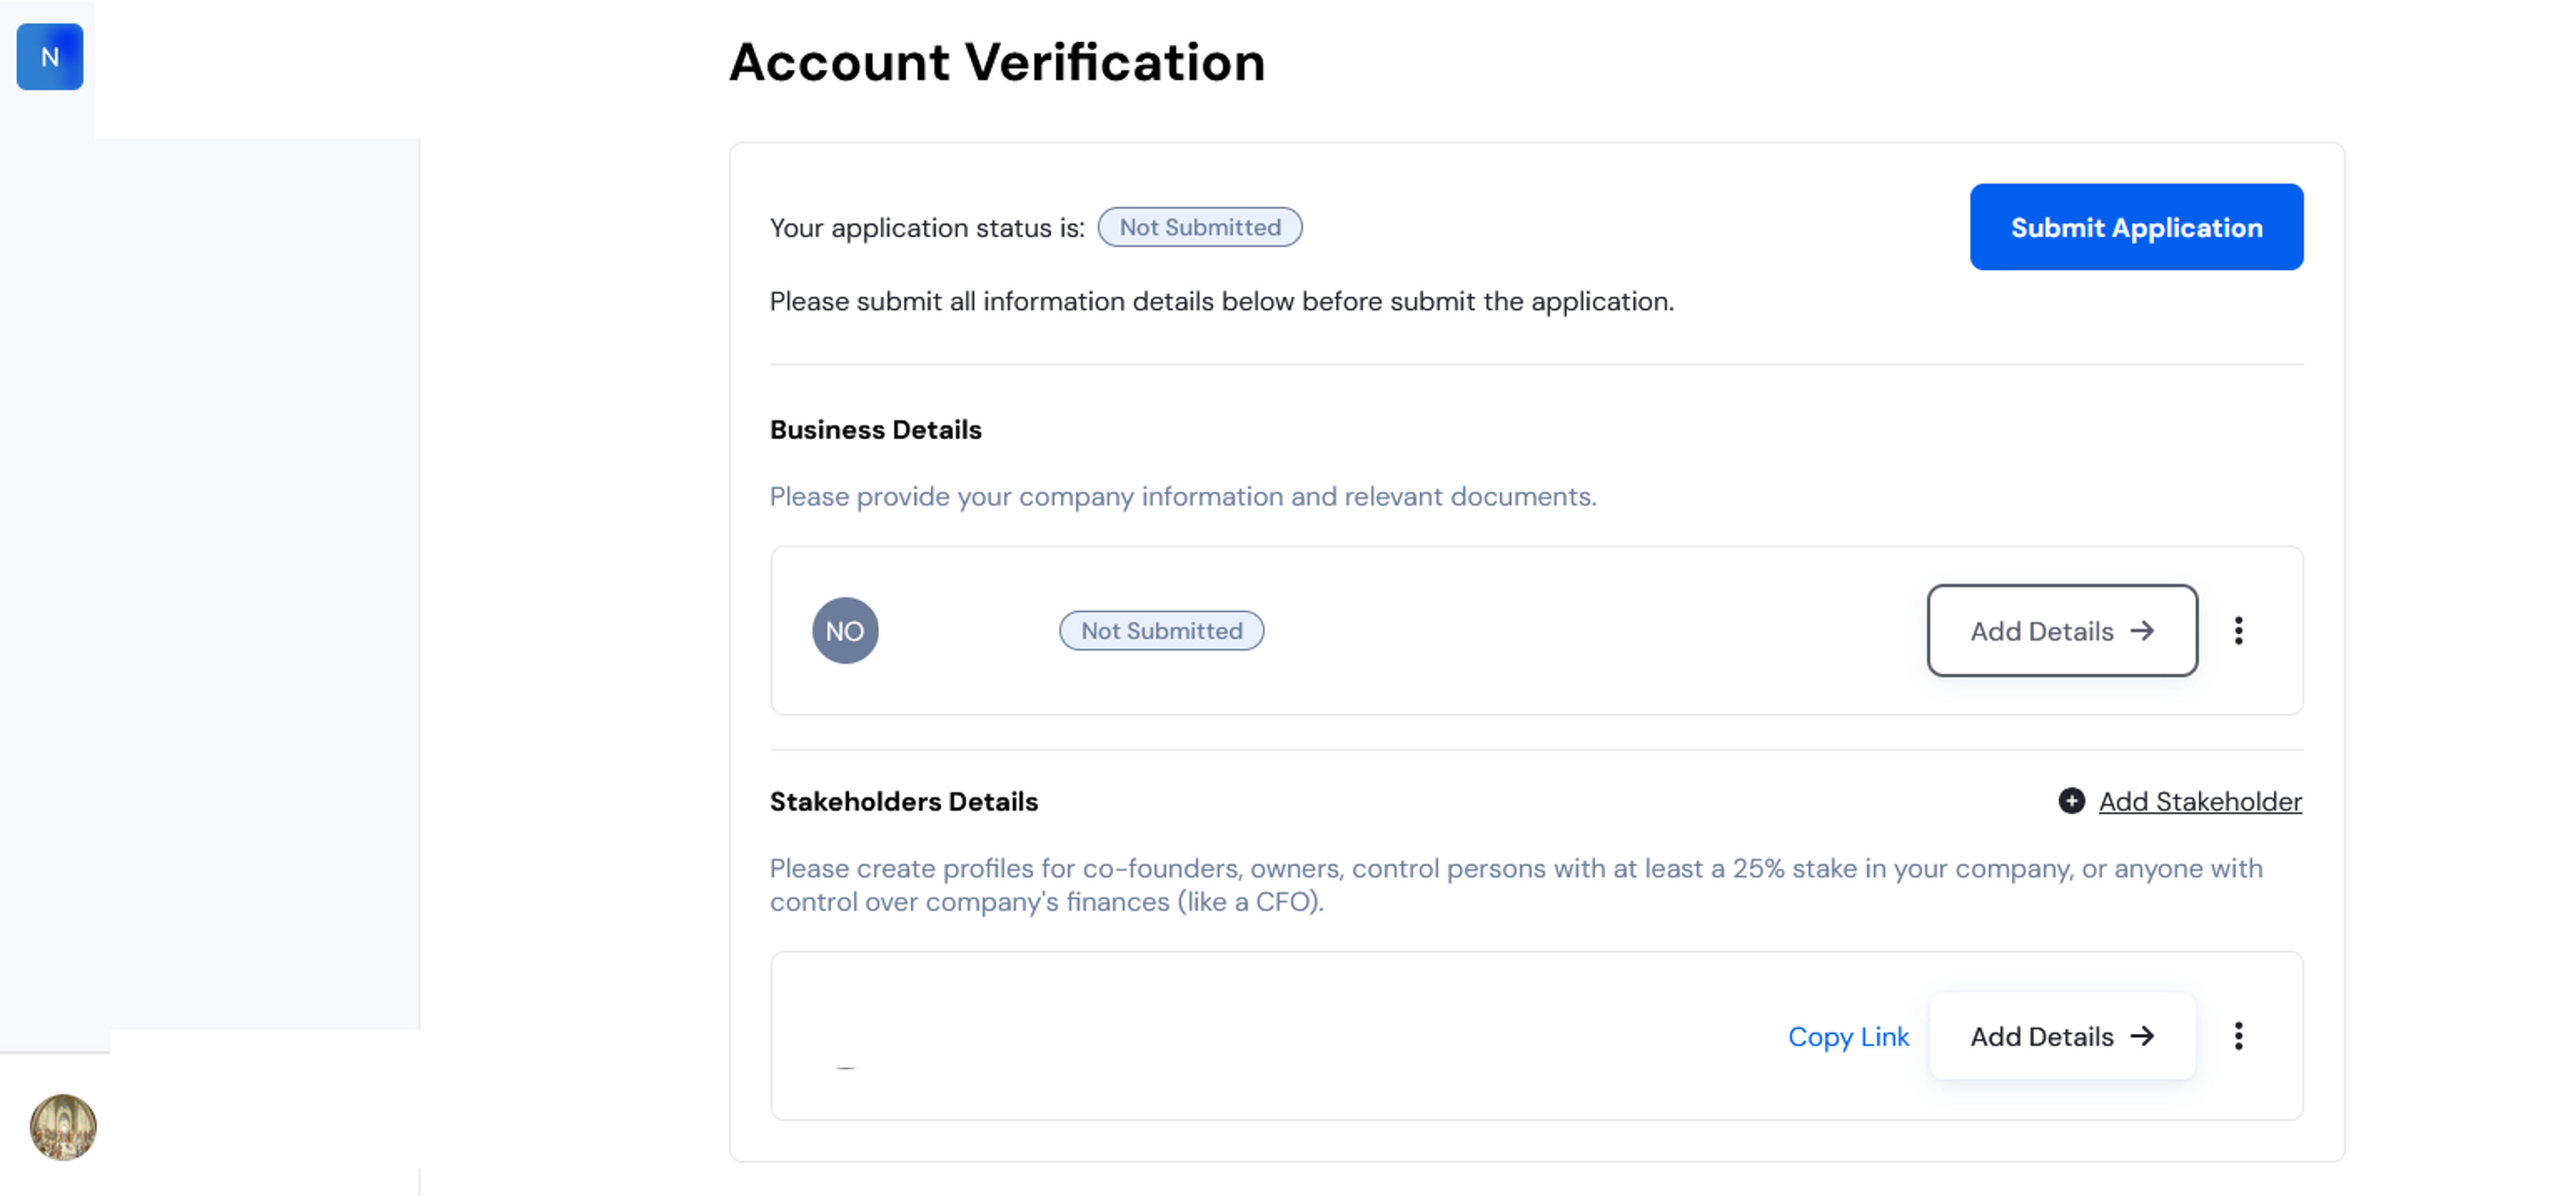Image resolution: width=2576 pixels, height=1196 pixels.
Task: Click the Account Verification page title
Action: (997, 62)
